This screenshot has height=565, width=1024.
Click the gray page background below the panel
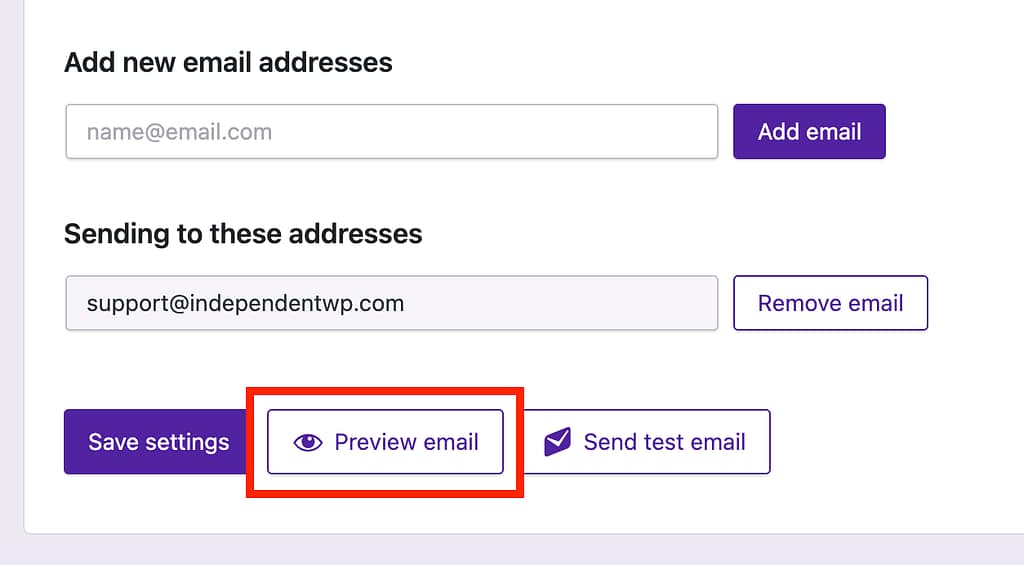512,551
